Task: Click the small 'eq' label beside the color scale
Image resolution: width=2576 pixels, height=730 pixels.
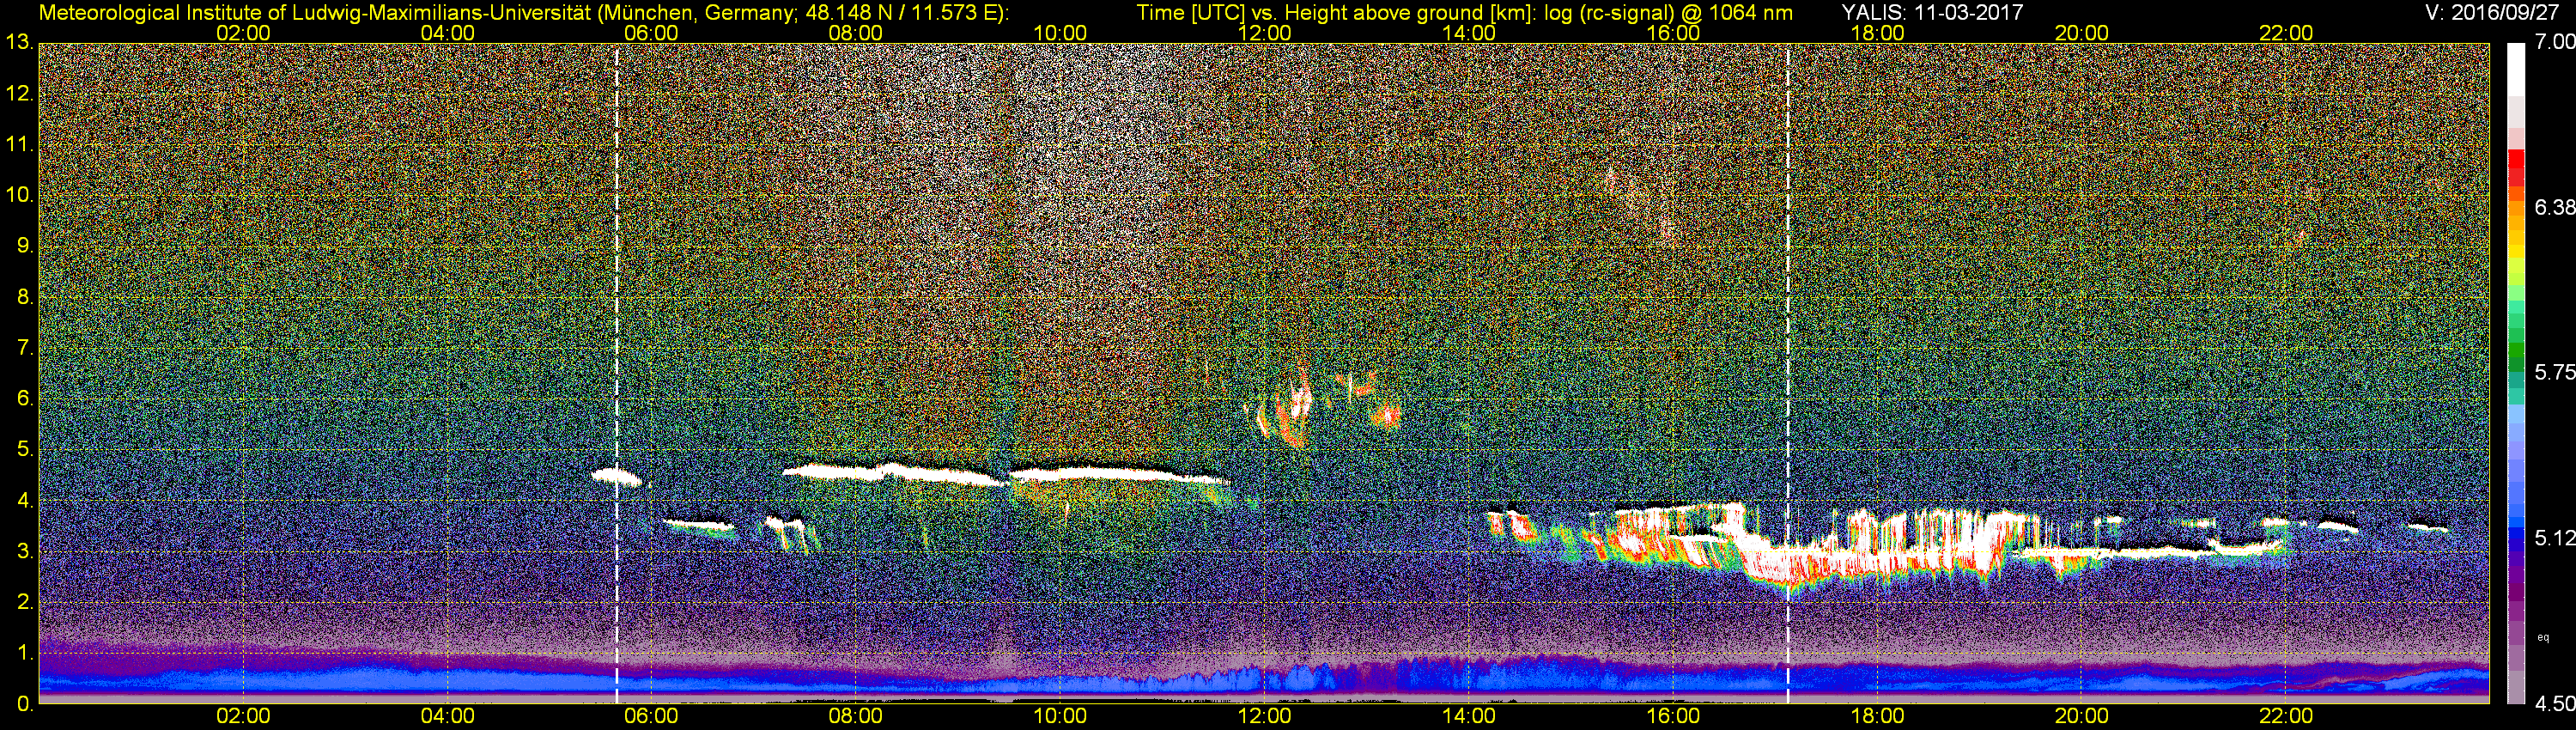Action: [x=2543, y=638]
